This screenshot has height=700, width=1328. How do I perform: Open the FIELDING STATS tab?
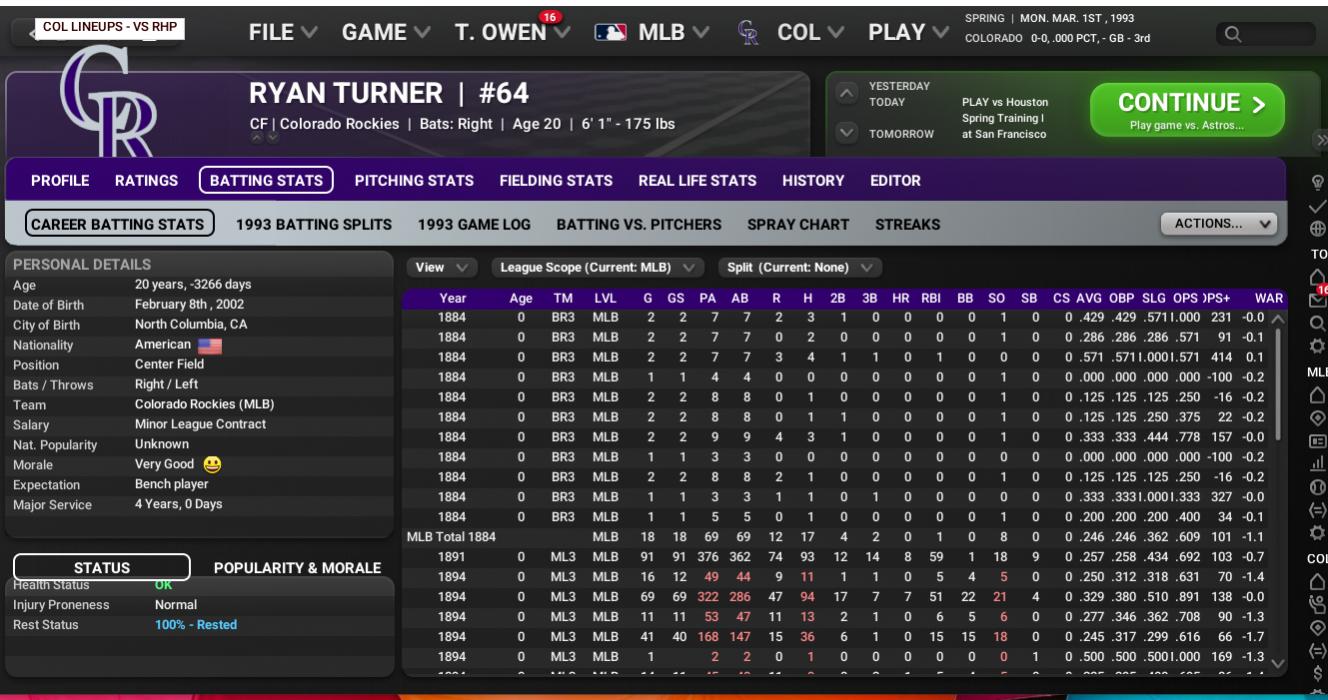pyautogui.click(x=556, y=181)
